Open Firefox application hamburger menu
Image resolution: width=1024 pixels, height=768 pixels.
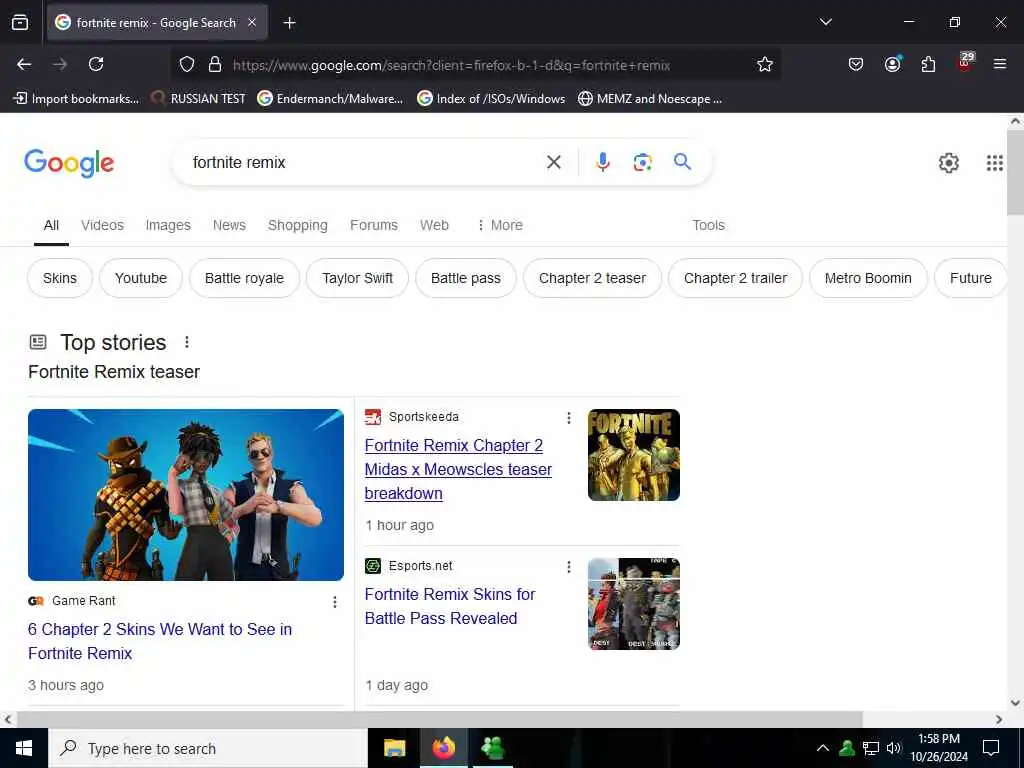(x=999, y=64)
